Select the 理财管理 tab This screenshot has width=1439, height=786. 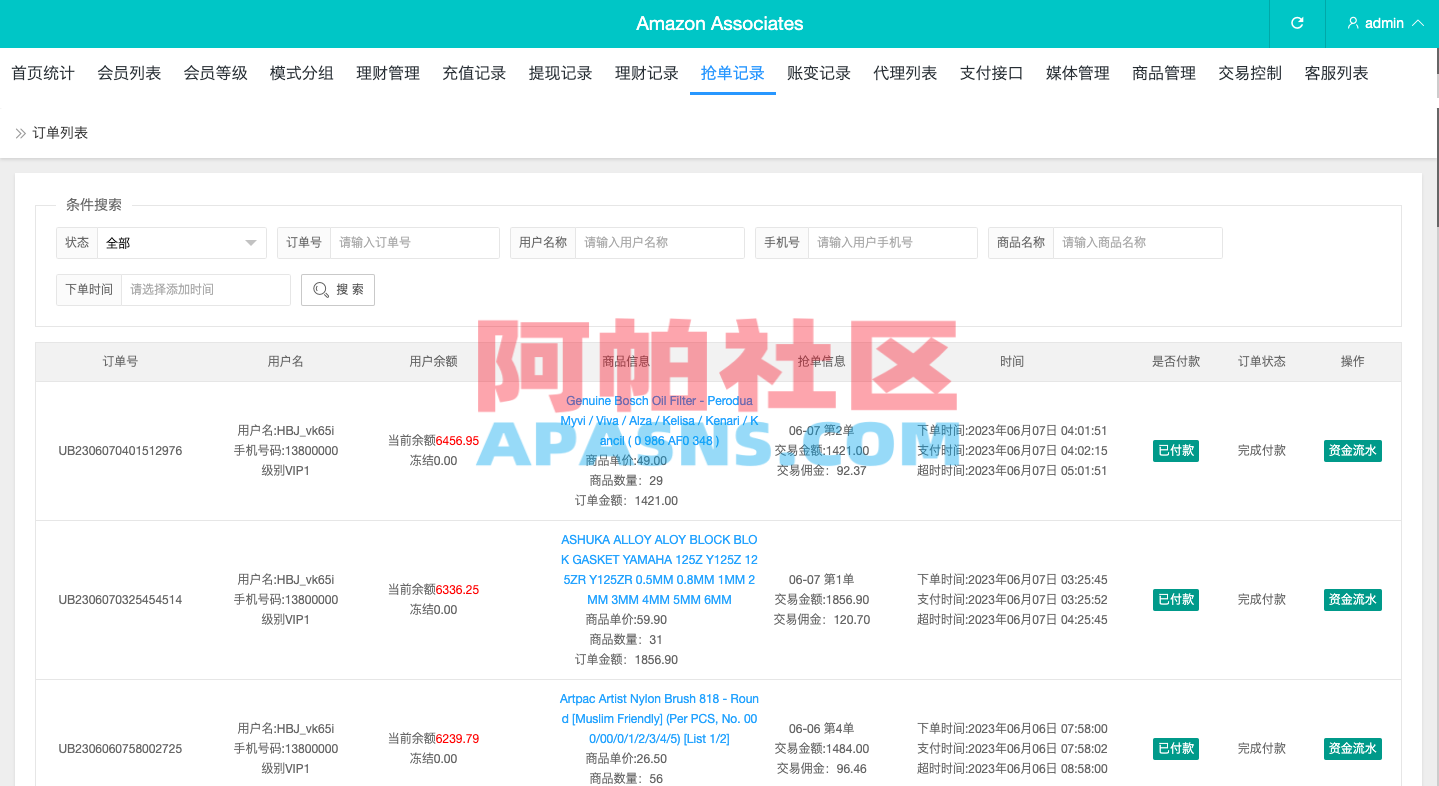388,73
